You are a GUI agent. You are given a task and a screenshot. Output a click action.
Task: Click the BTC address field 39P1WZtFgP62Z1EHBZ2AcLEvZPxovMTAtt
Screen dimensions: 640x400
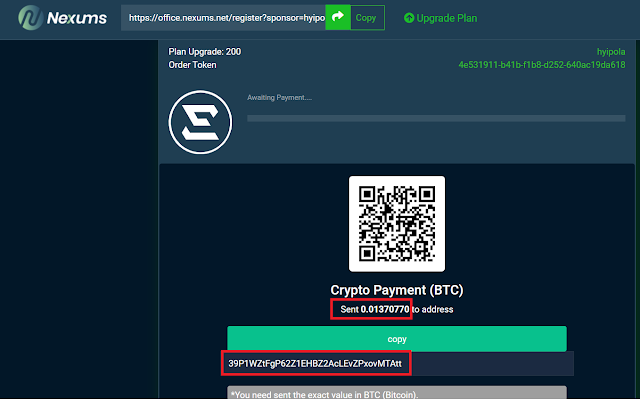pos(398,363)
